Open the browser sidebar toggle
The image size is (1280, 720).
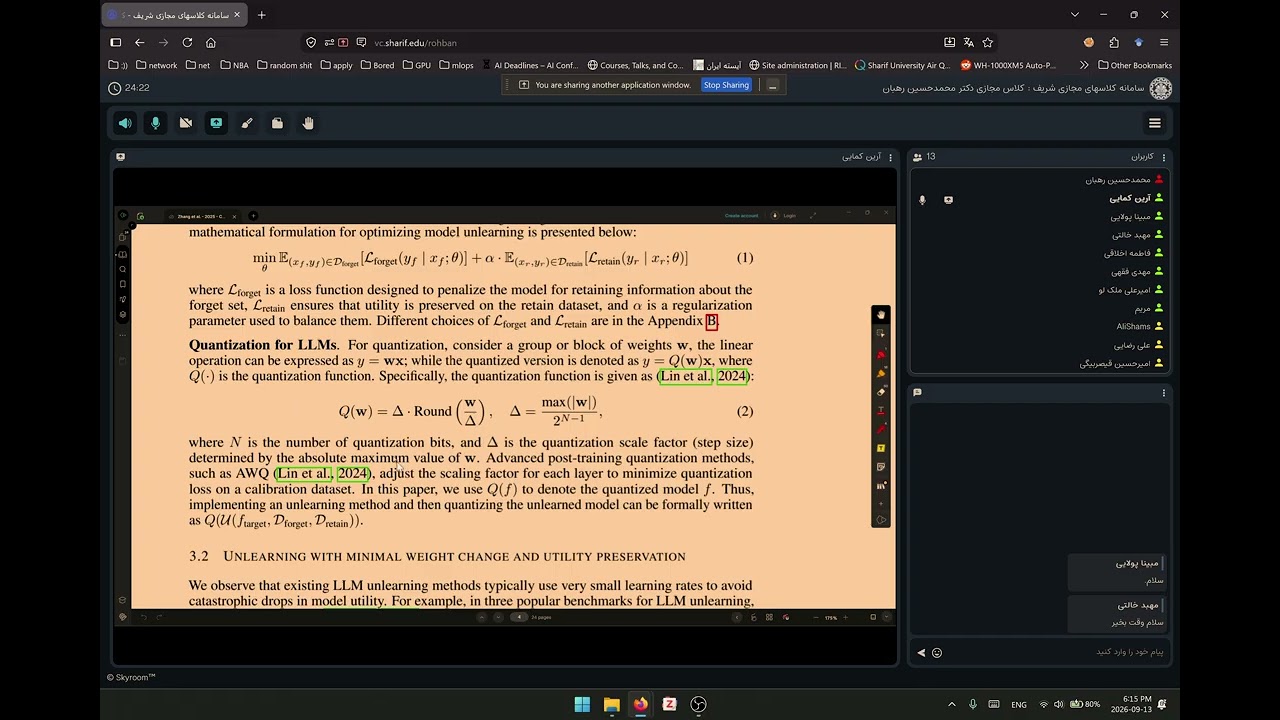pos(115,43)
